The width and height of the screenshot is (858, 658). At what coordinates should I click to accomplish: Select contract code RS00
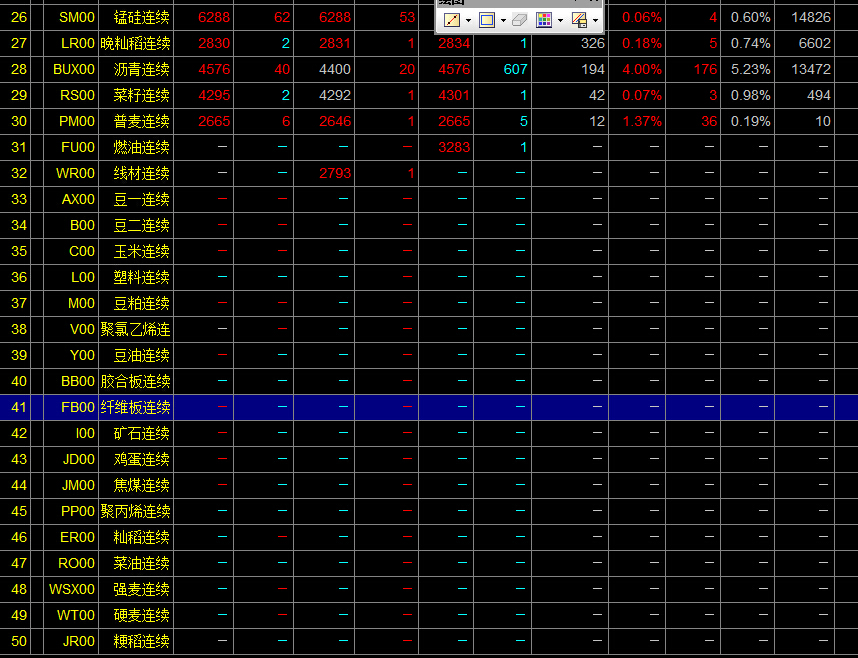pyautogui.click(x=77, y=95)
